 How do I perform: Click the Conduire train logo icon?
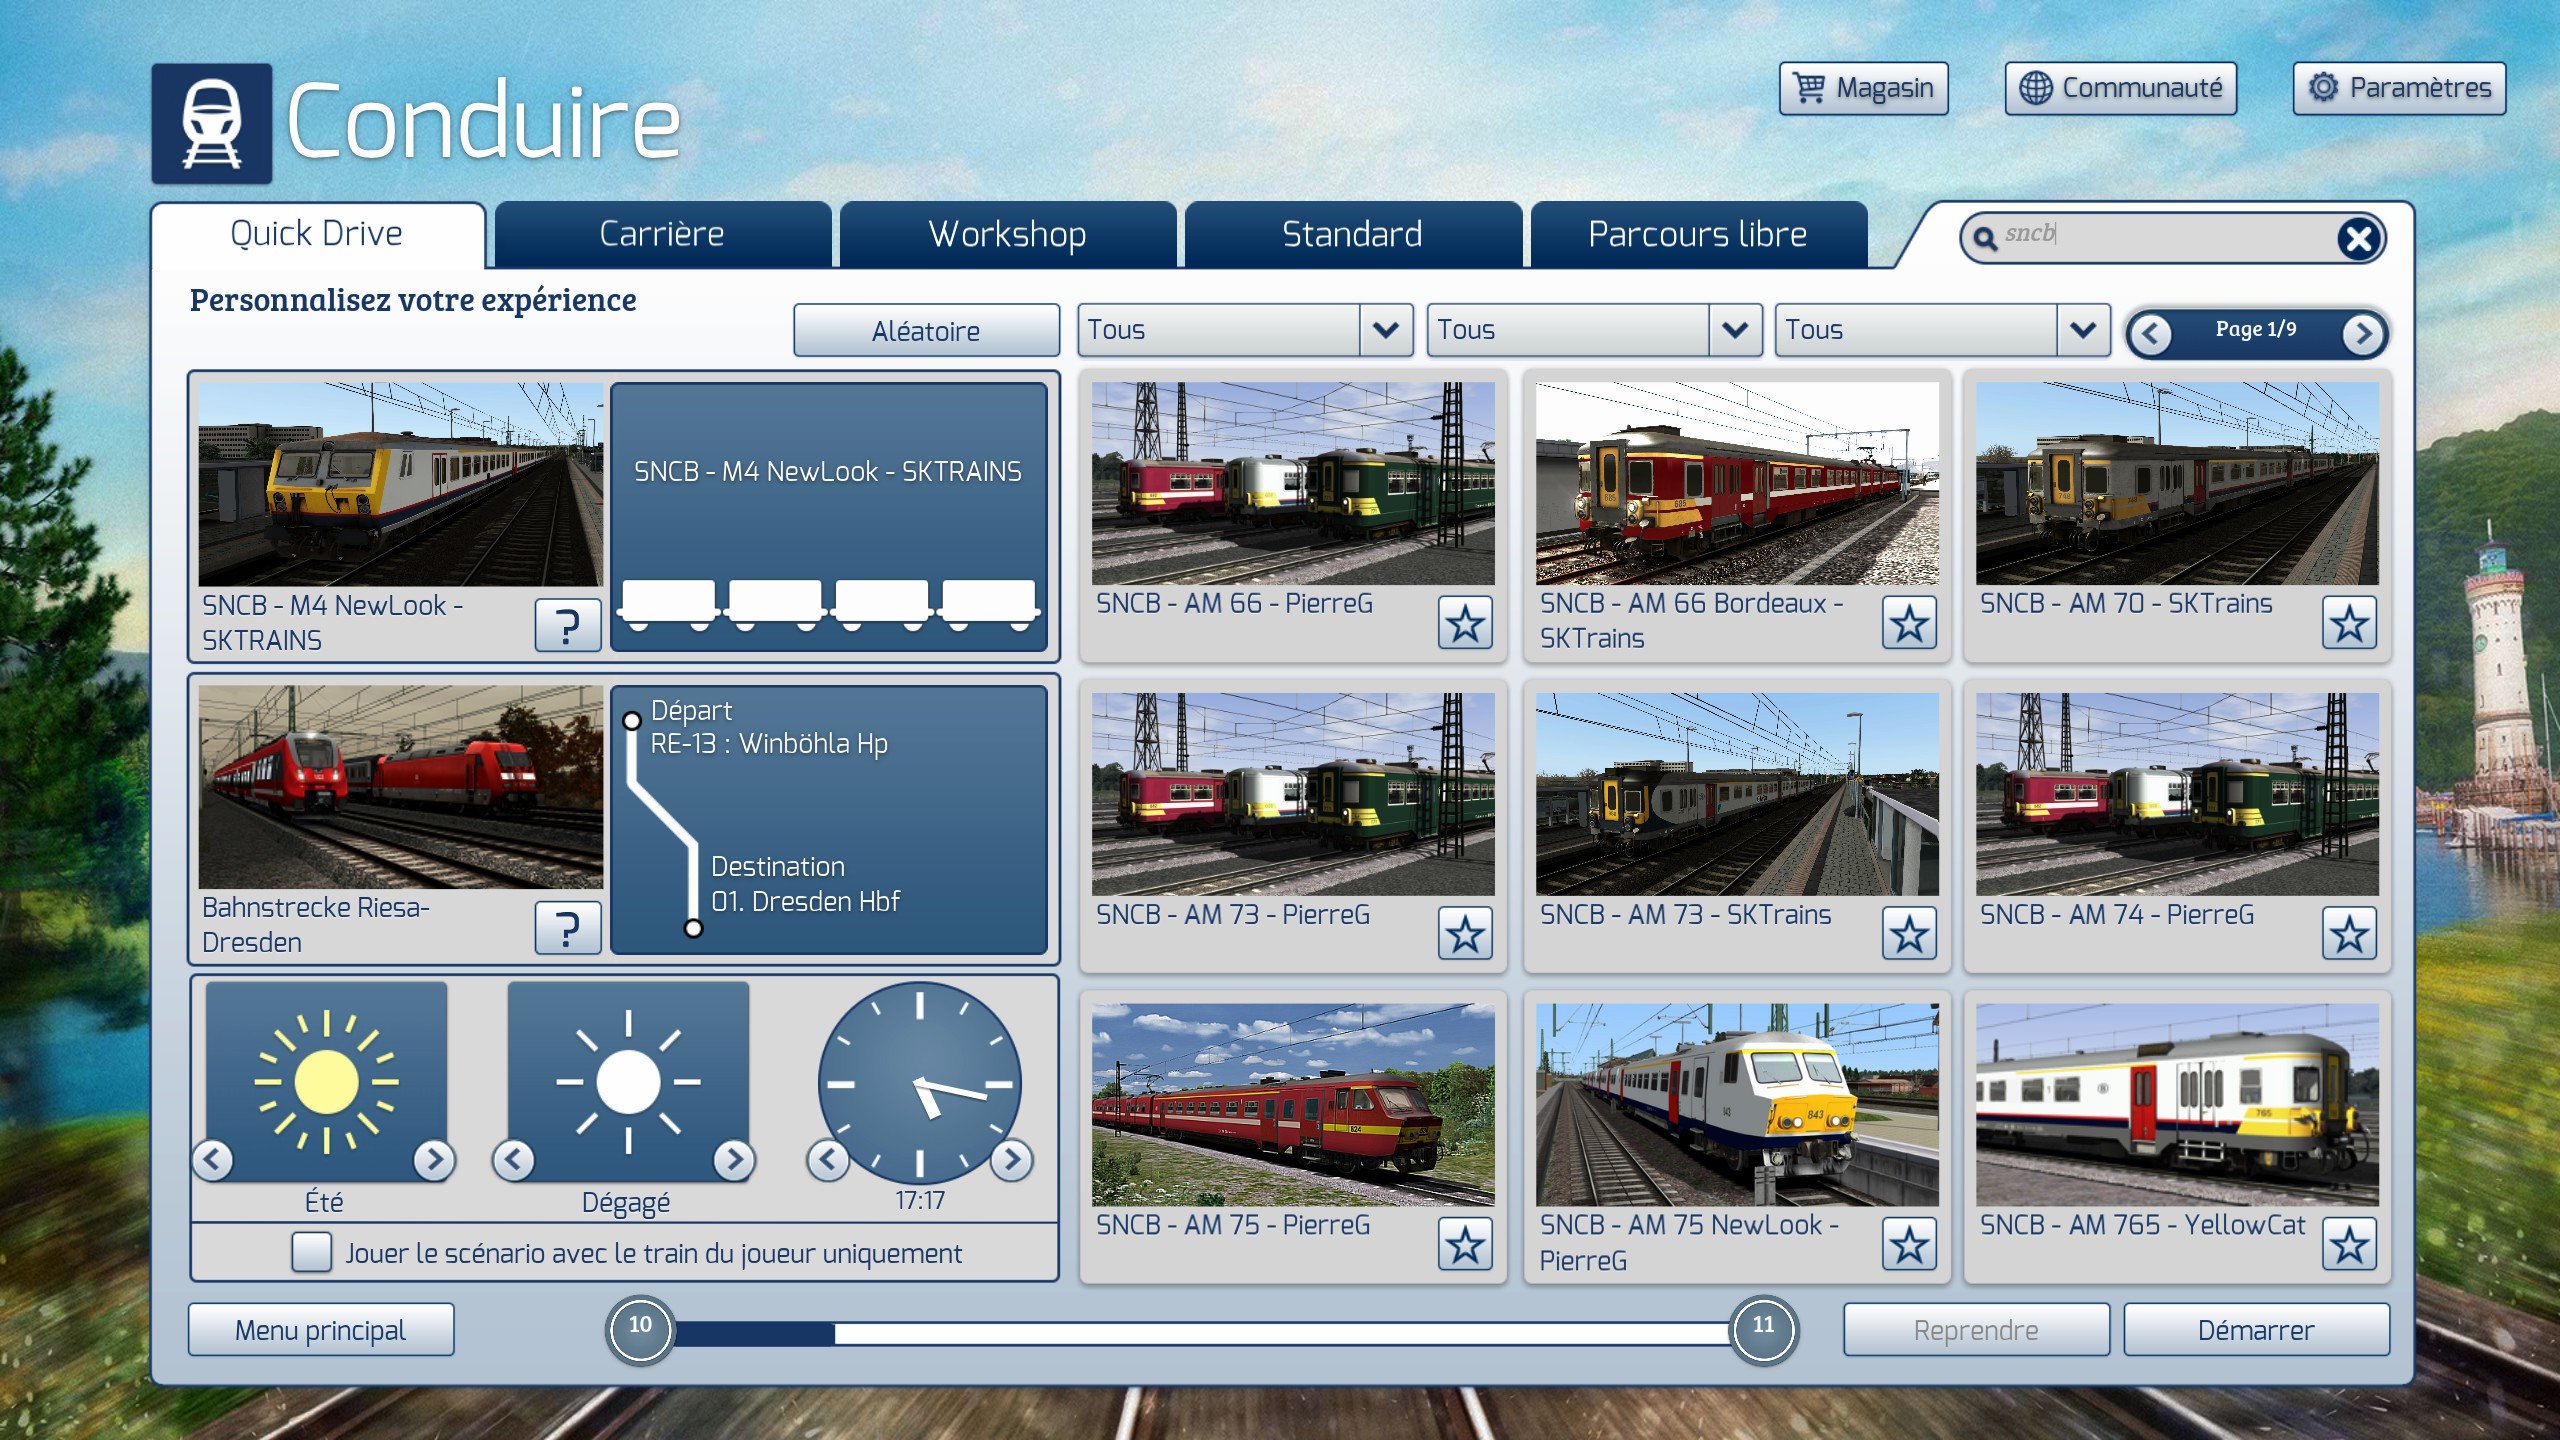point(212,123)
